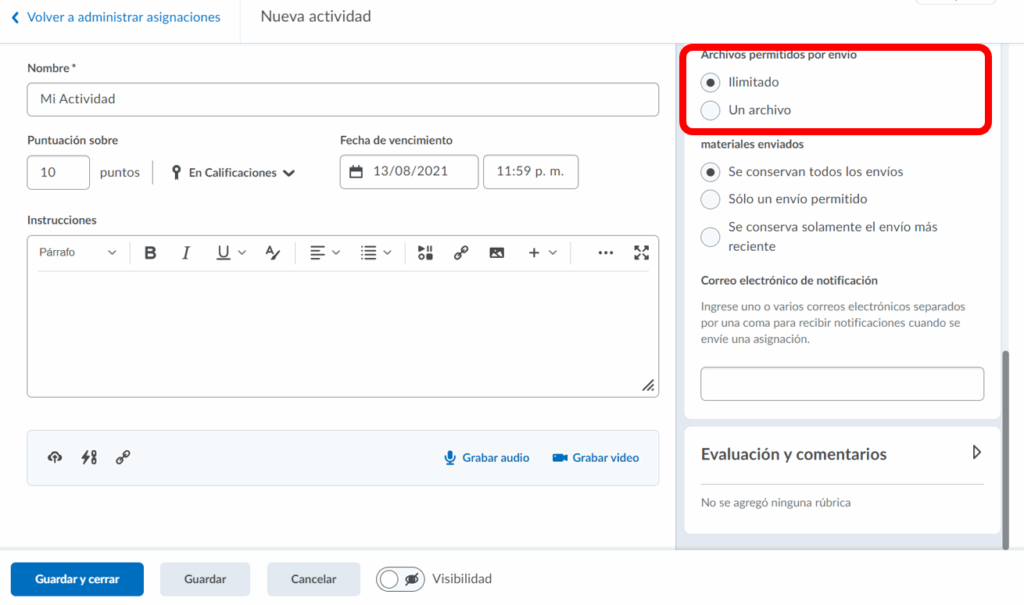
Task: Open the due date field showing 13/08/2021
Action: (408, 172)
